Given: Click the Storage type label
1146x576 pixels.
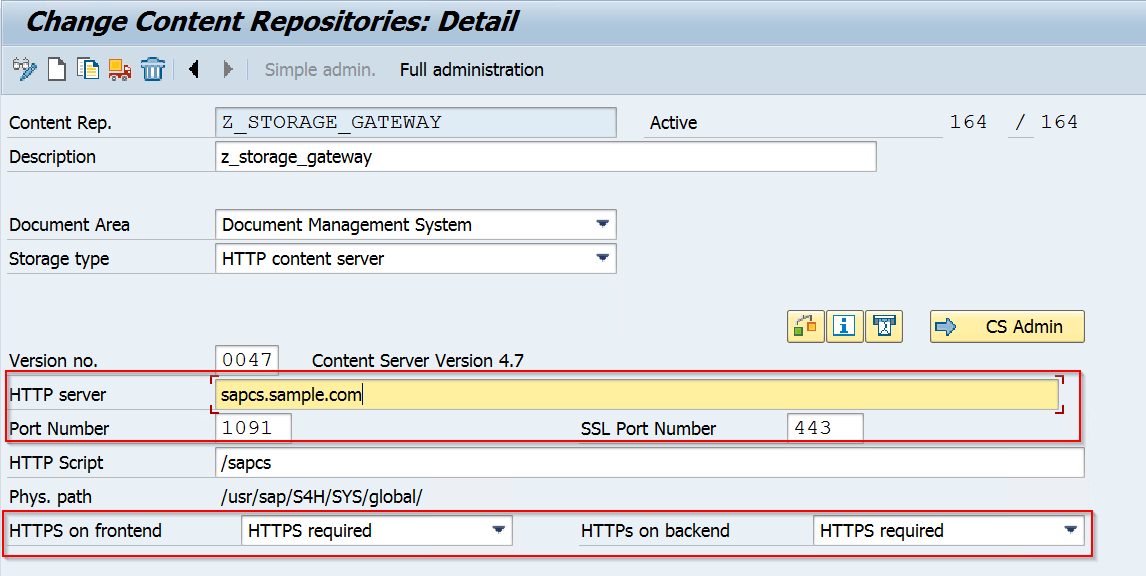Looking at the screenshot, I should tap(59, 259).
